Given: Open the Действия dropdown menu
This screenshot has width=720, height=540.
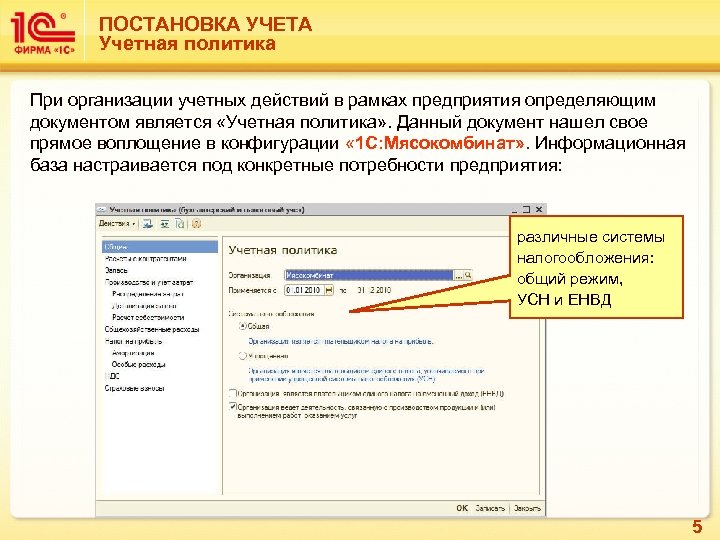Looking at the screenshot, I should point(117,224).
